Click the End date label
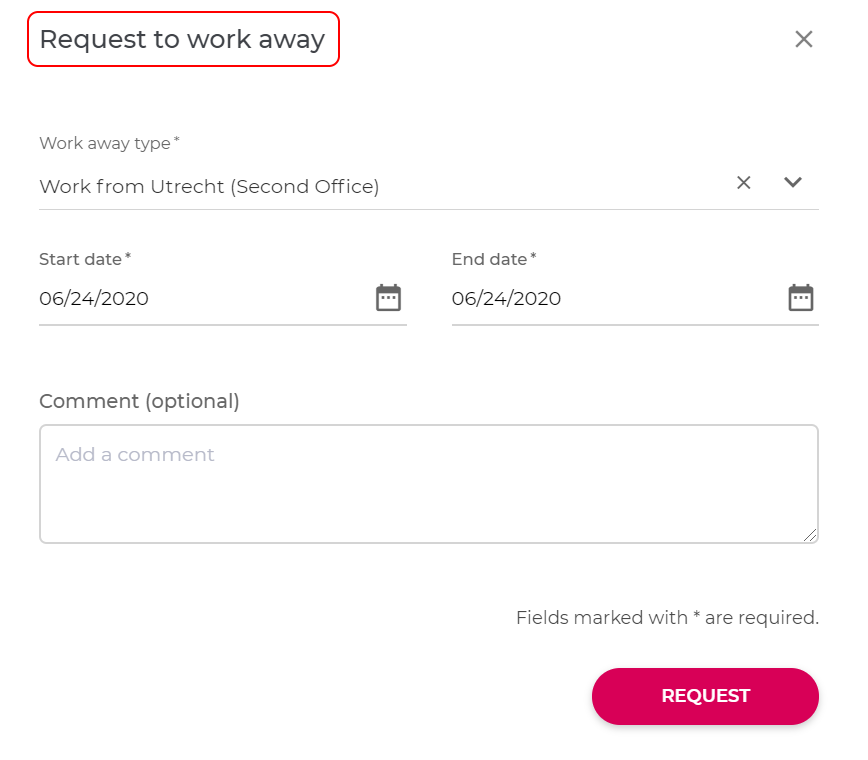868x760 pixels. pos(494,259)
